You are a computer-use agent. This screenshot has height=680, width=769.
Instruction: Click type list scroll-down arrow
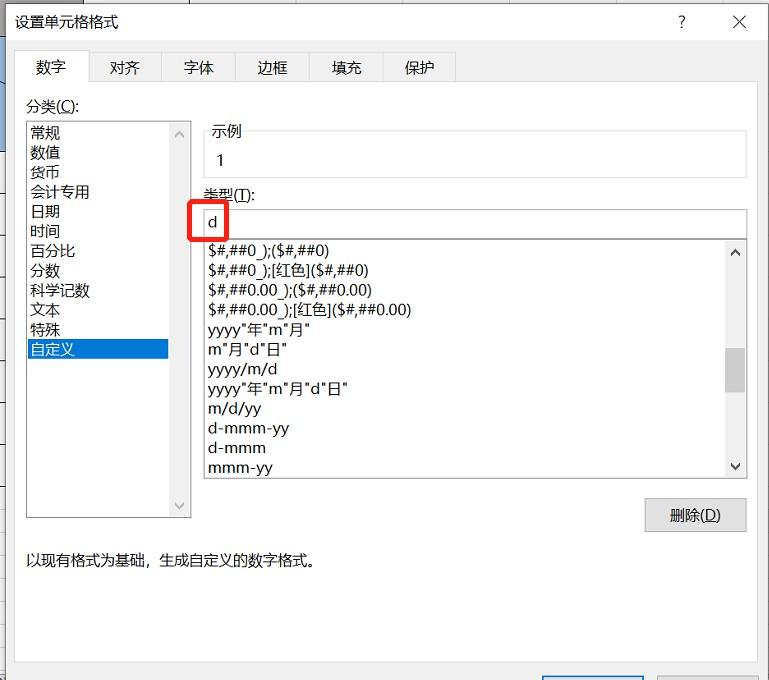point(735,466)
